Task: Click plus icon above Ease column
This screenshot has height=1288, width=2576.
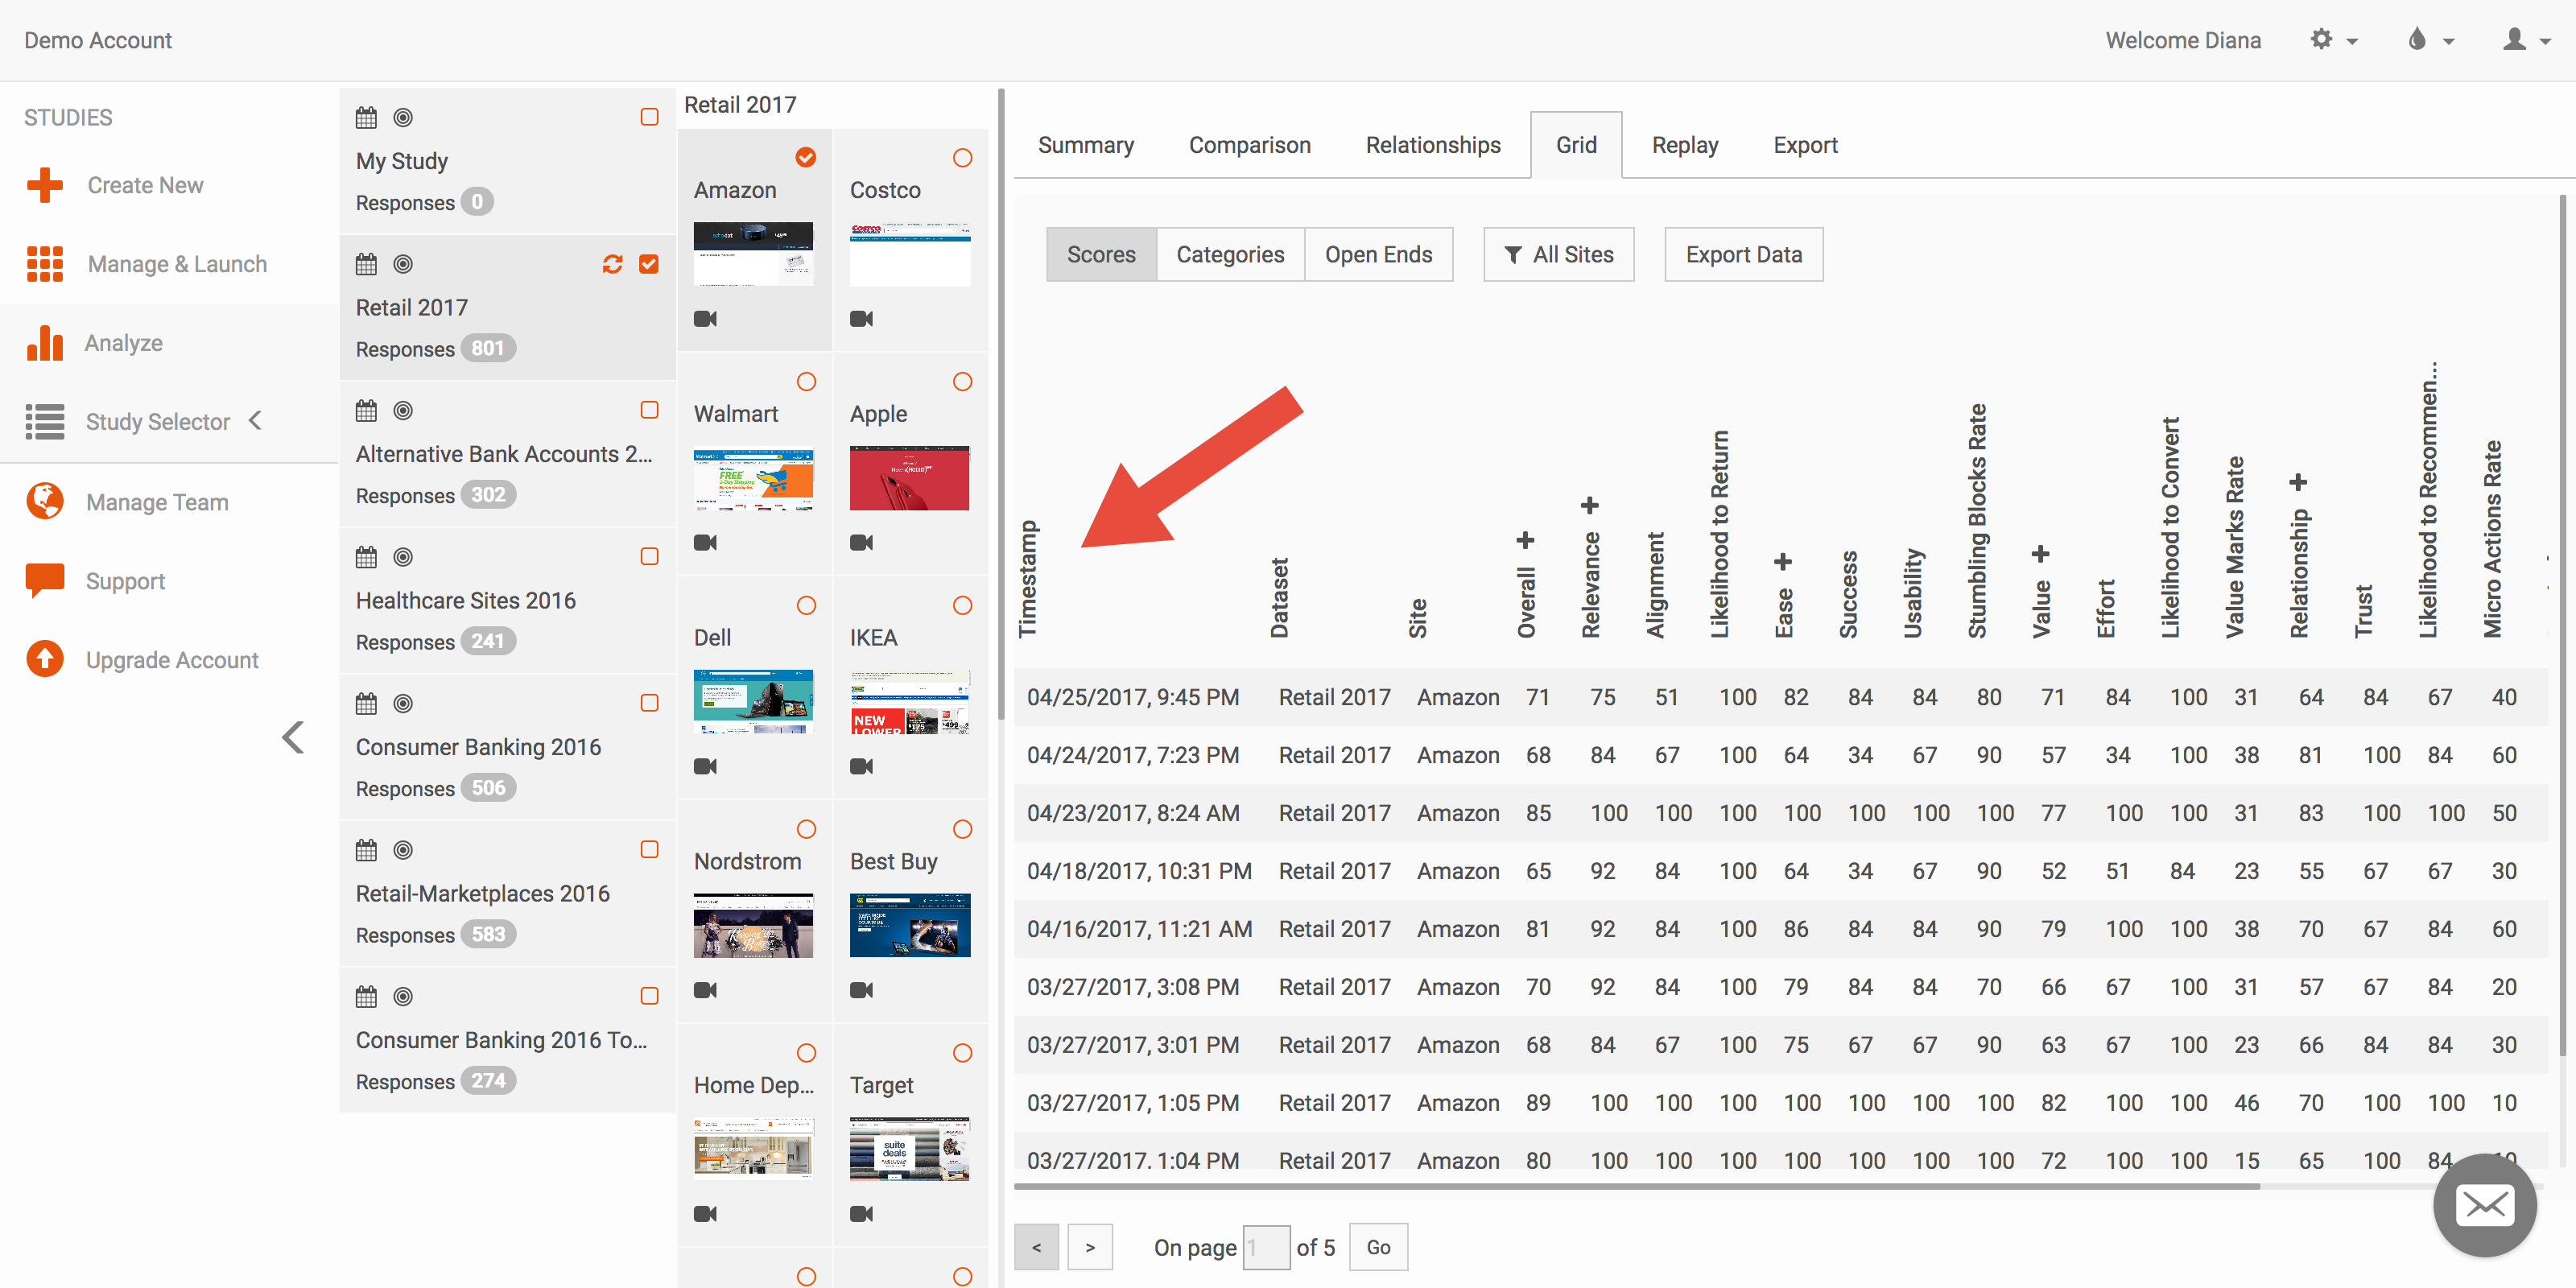Action: (x=1782, y=562)
